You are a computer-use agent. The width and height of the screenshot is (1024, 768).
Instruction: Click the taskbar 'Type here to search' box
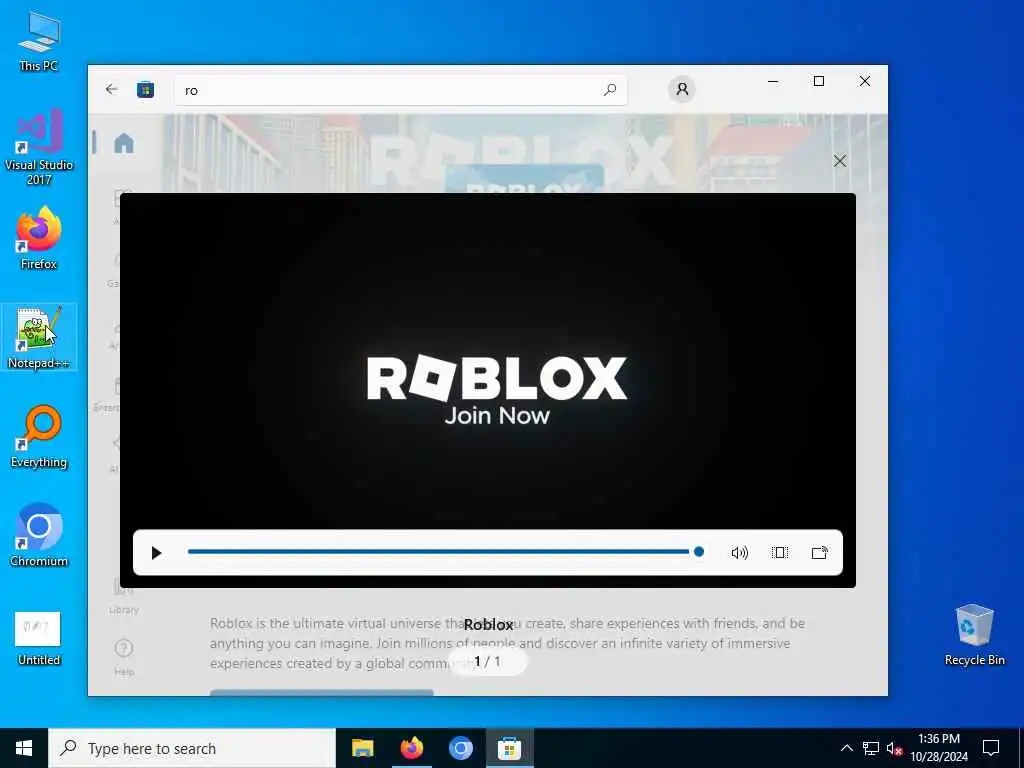pyautogui.click(x=192, y=748)
